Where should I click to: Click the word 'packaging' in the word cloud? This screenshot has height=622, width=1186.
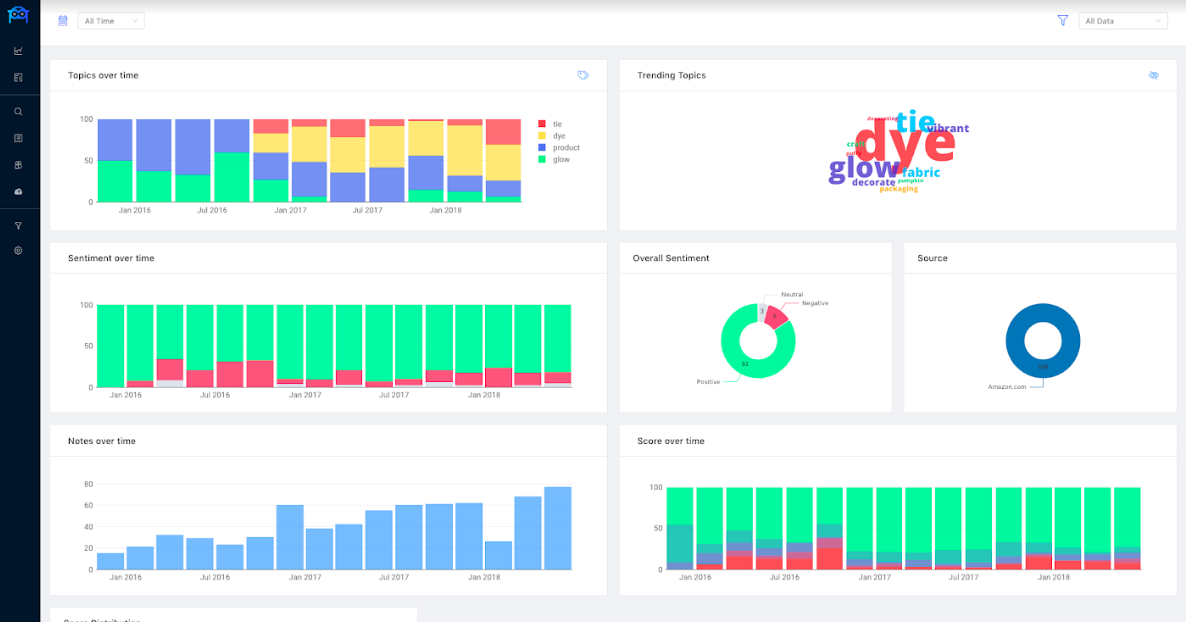(899, 189)
